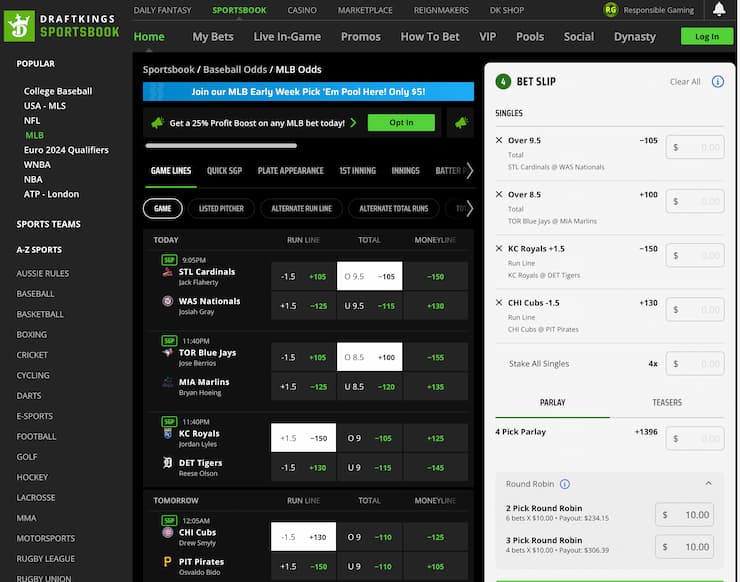Select Alternate Run Line filter chip
This screenshot has width=740, height=582.
click(302, 208)
